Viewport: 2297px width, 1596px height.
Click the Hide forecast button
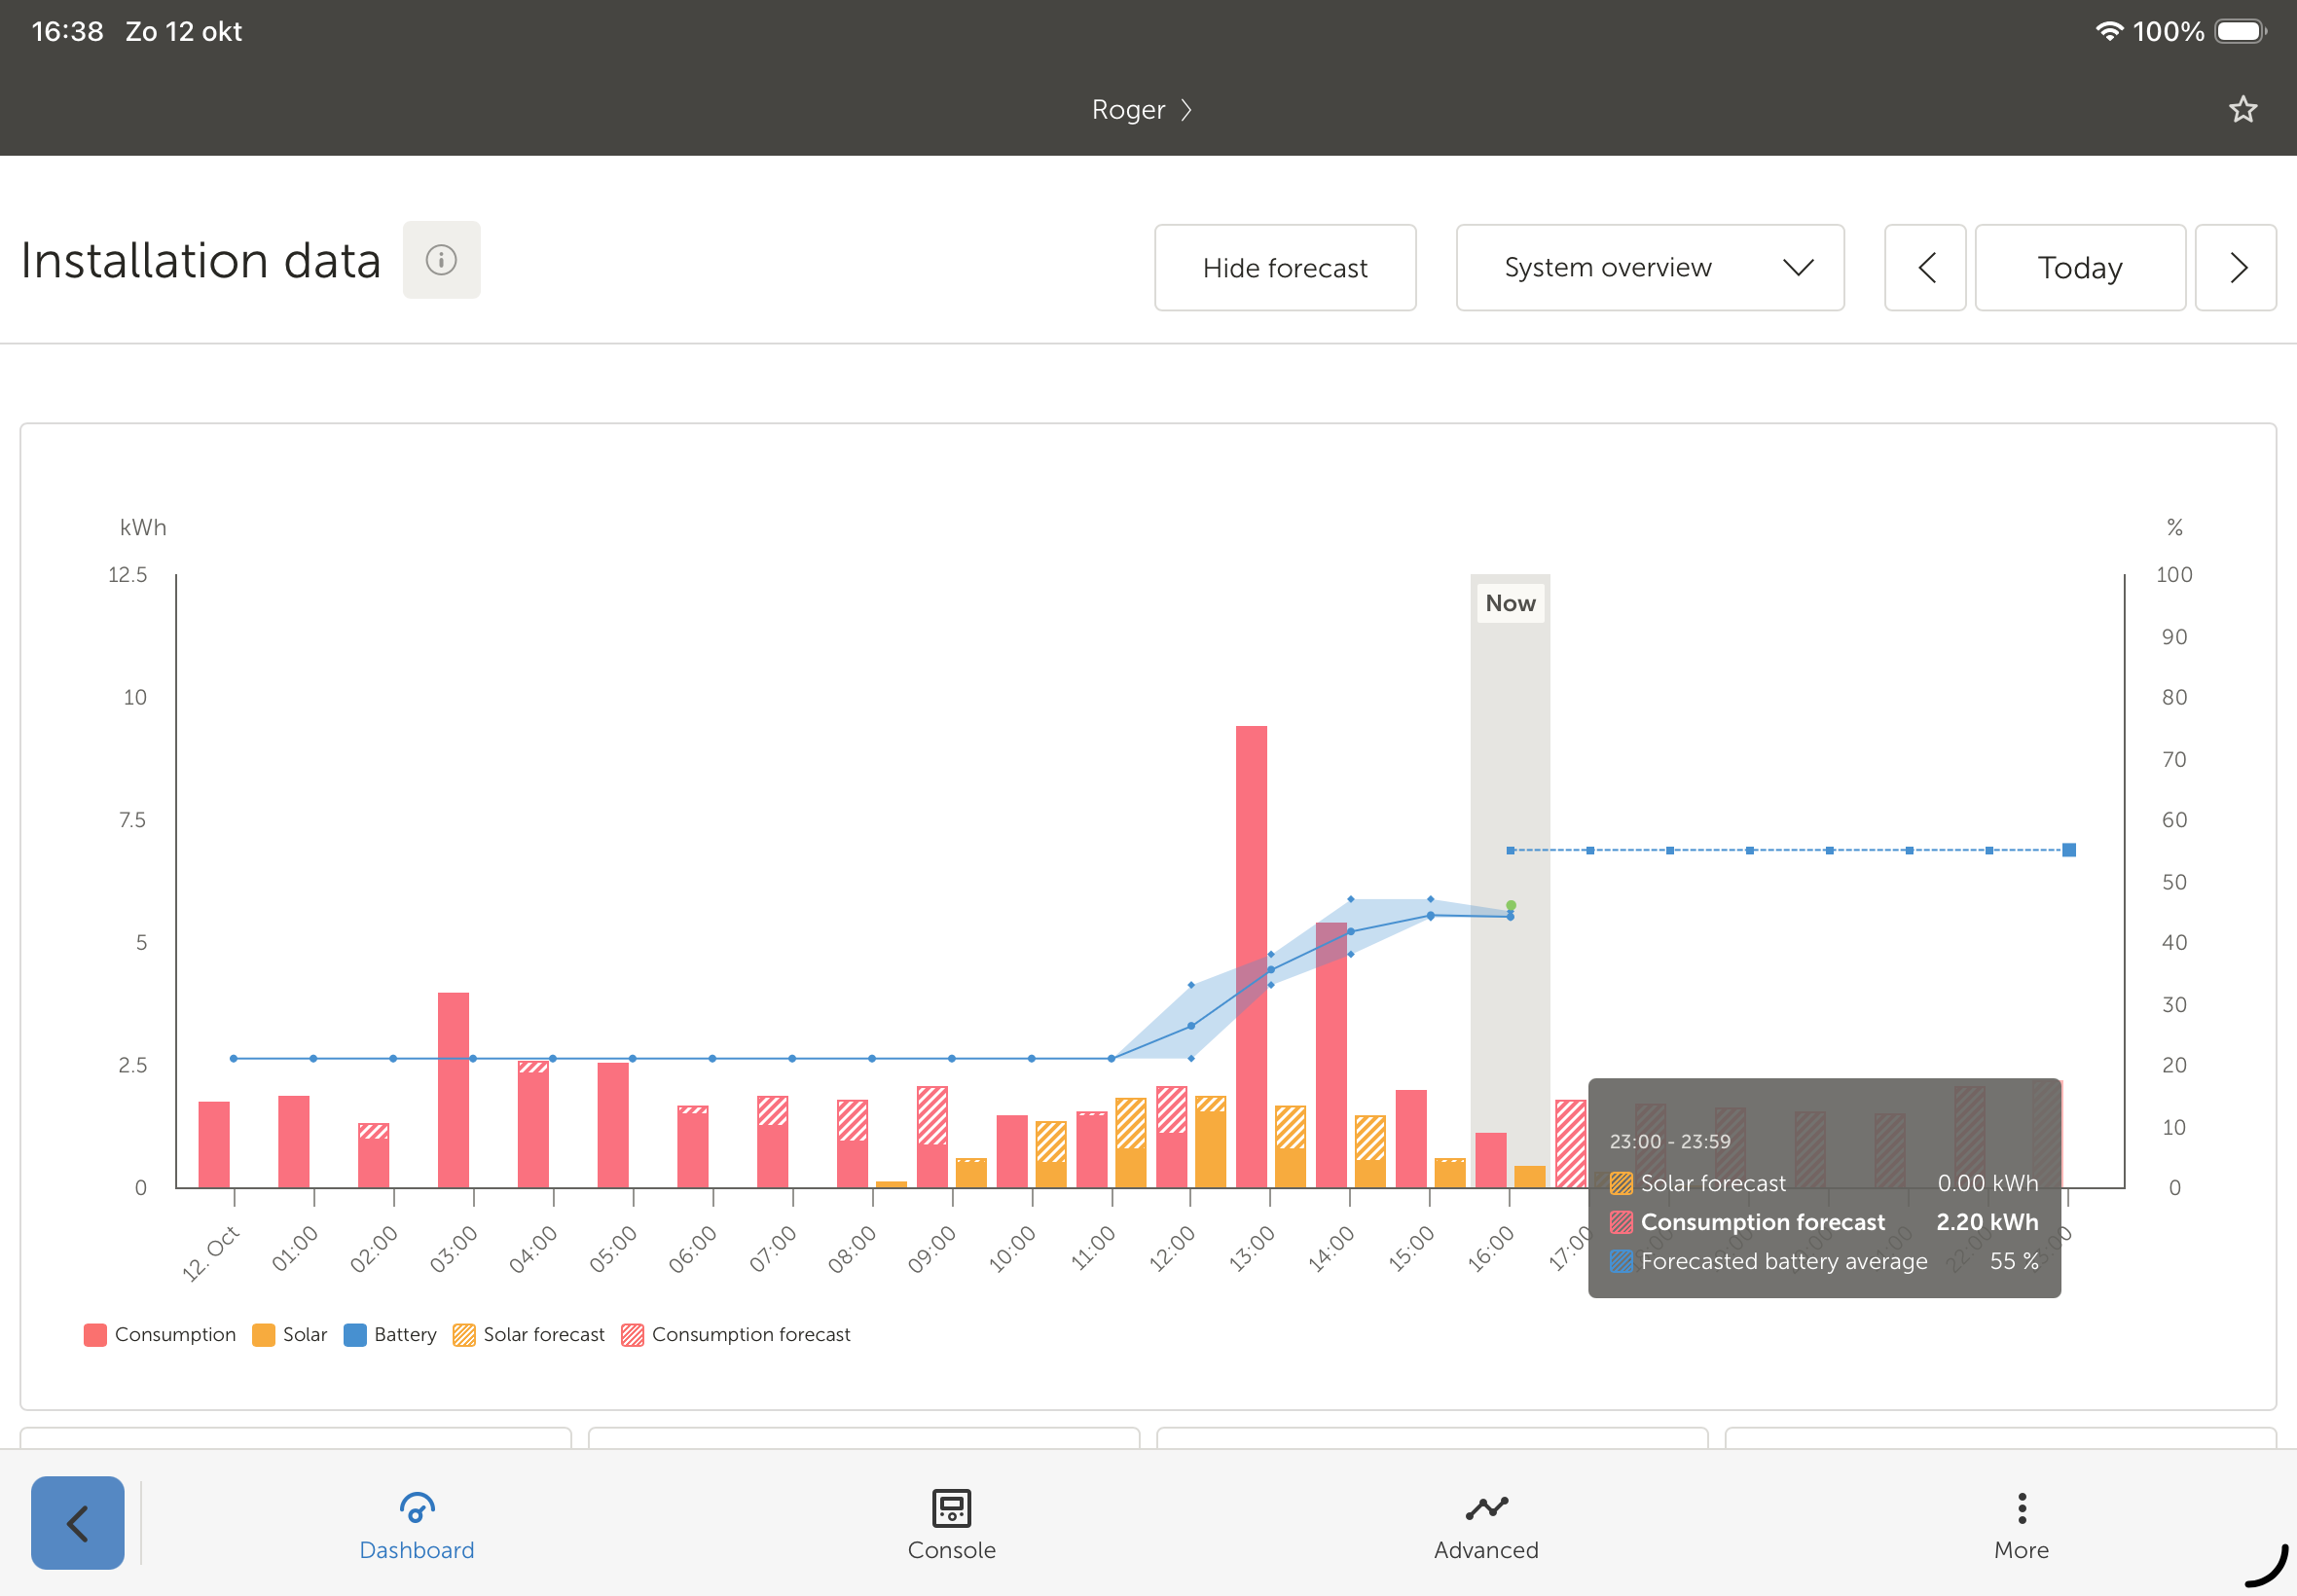[x=1285, y=268]
